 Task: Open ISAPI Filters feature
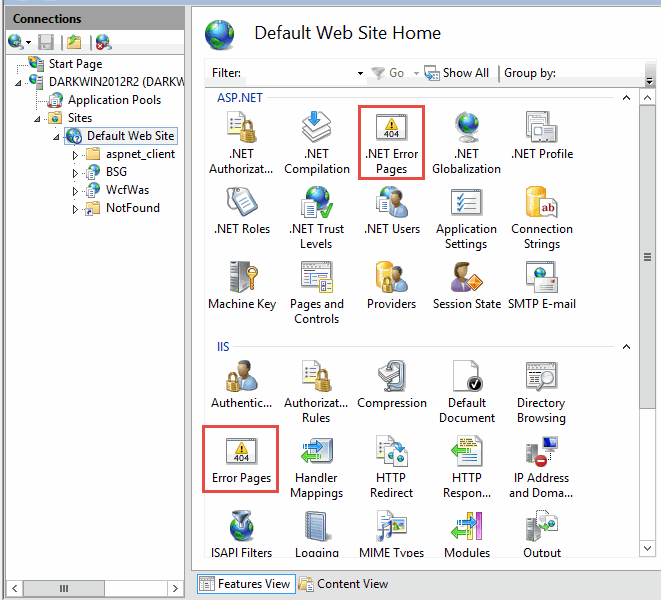(242, 534)
